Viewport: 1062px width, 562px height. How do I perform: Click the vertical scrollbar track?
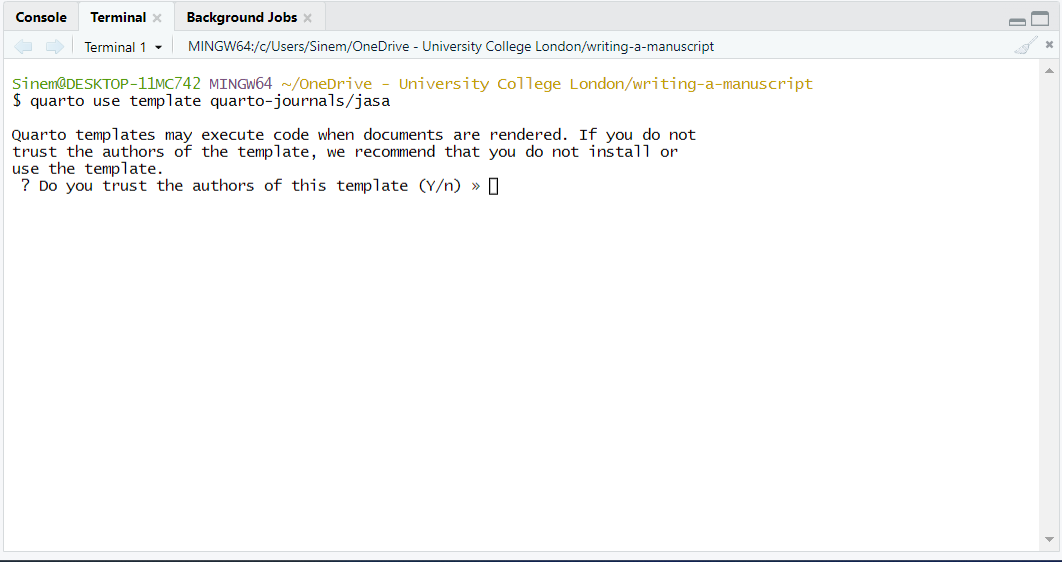[1049, 300]
